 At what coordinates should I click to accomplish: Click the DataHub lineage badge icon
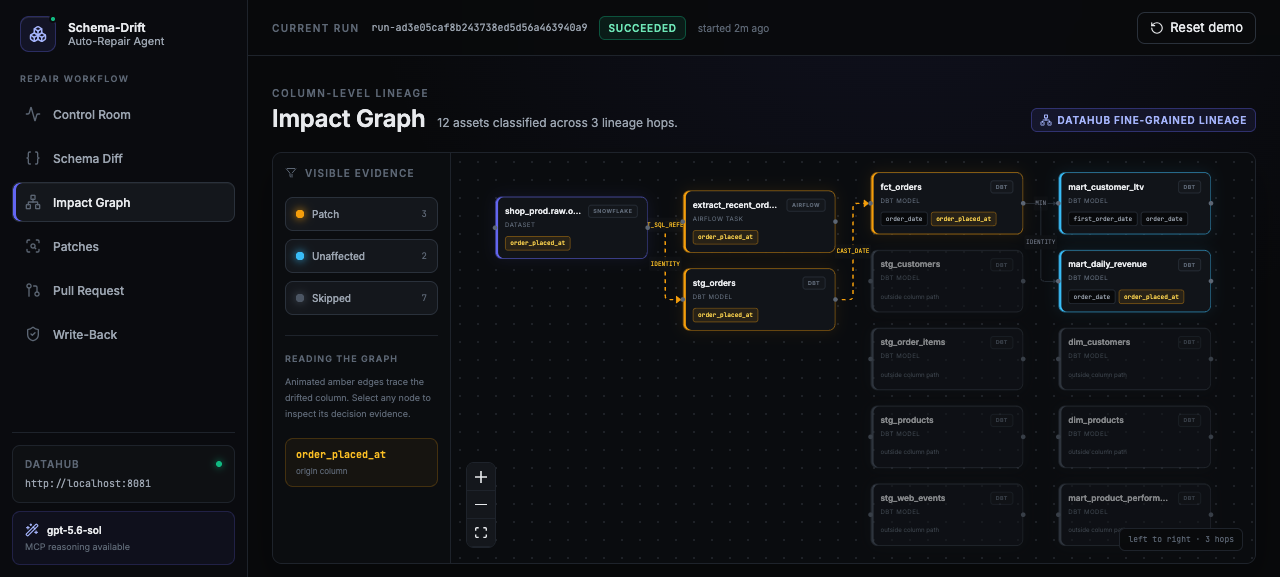1046,120
